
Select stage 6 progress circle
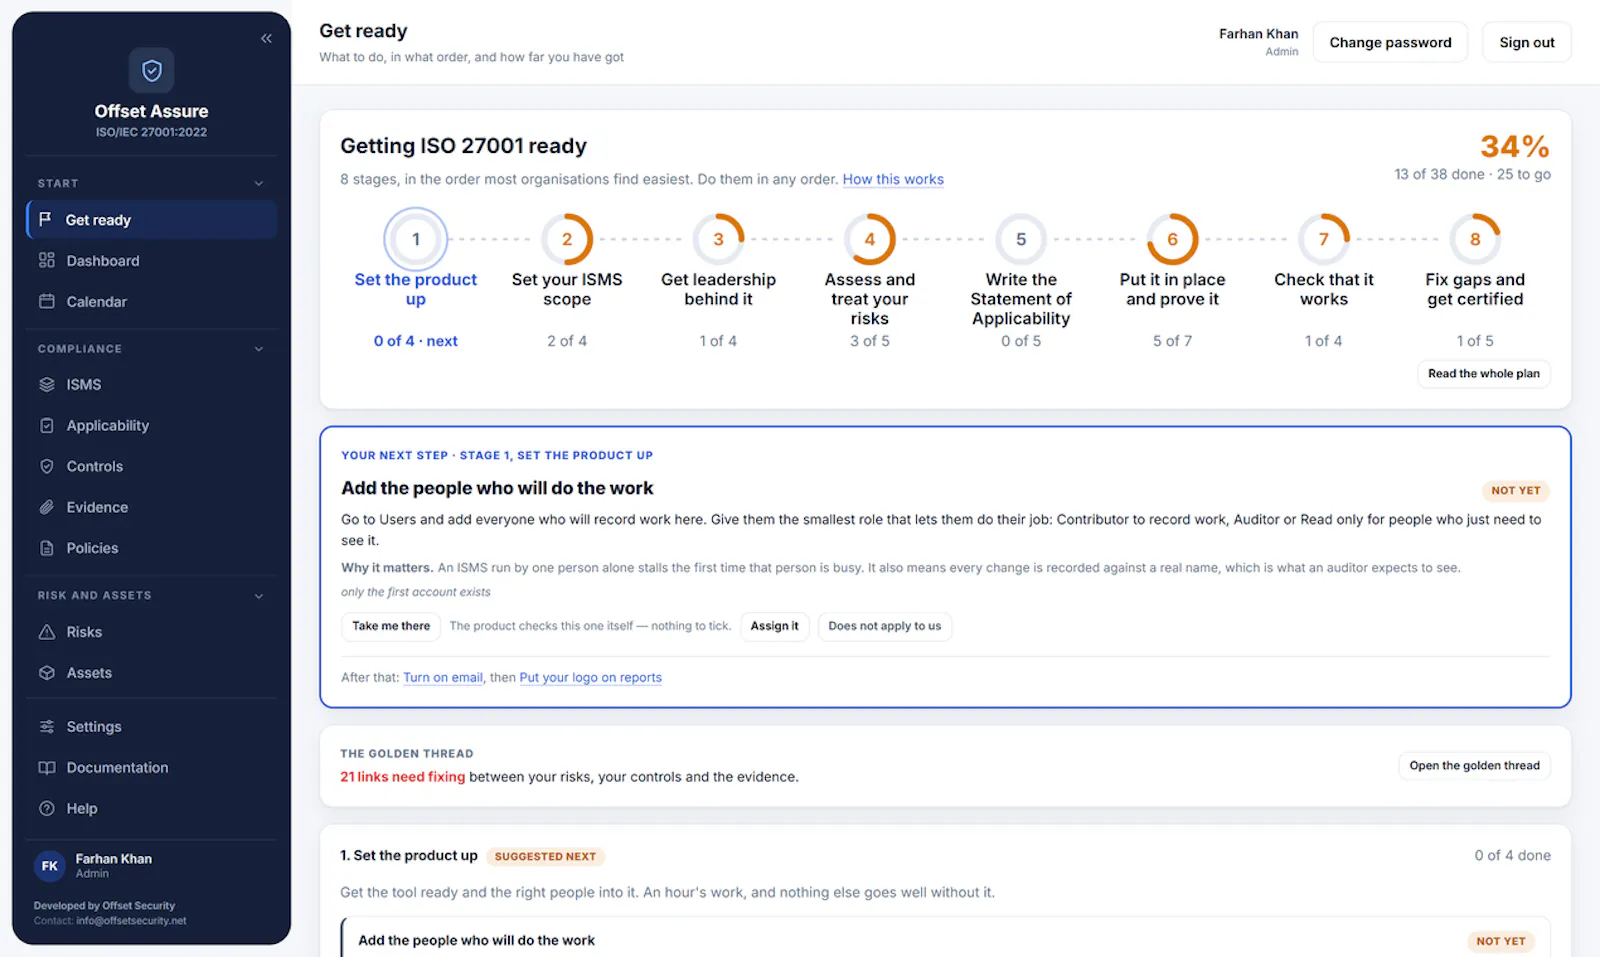point(1172,239)
